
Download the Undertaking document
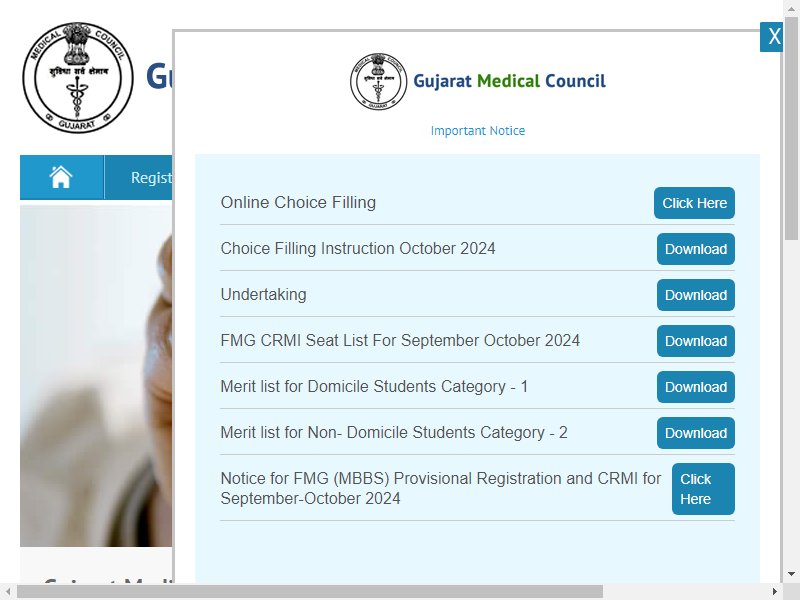coord(696,295)
